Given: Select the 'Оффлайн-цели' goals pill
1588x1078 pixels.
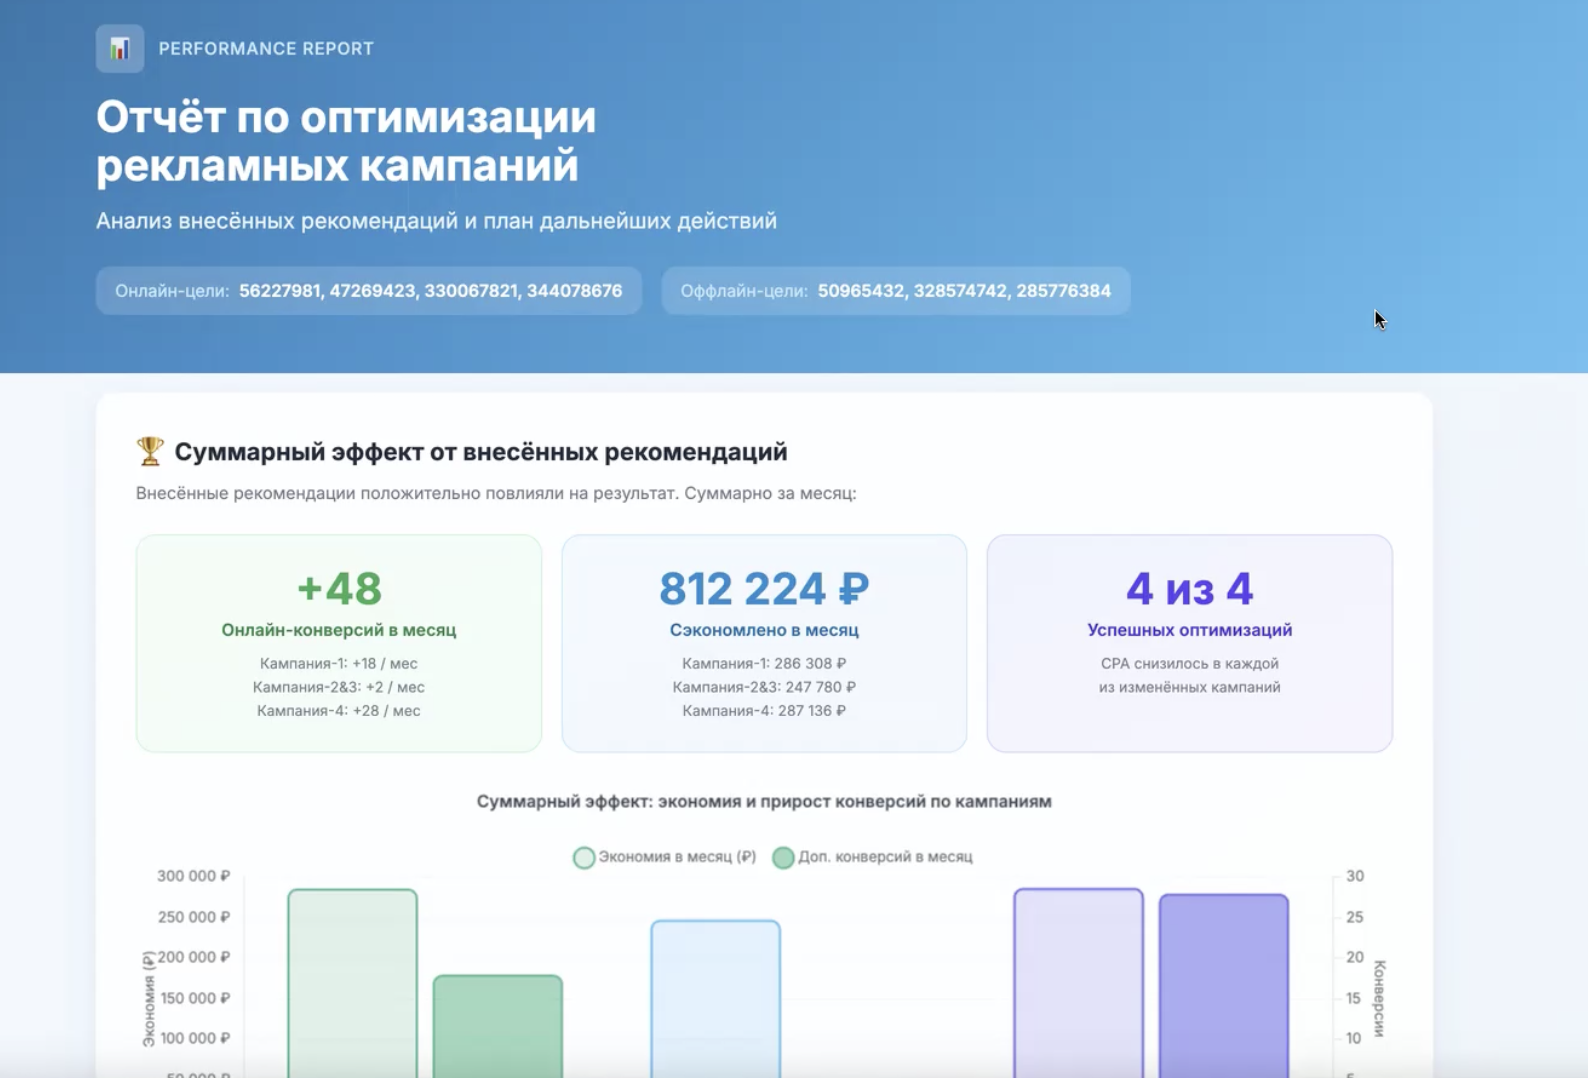Looking at the screenshot, I should [896, 291].
